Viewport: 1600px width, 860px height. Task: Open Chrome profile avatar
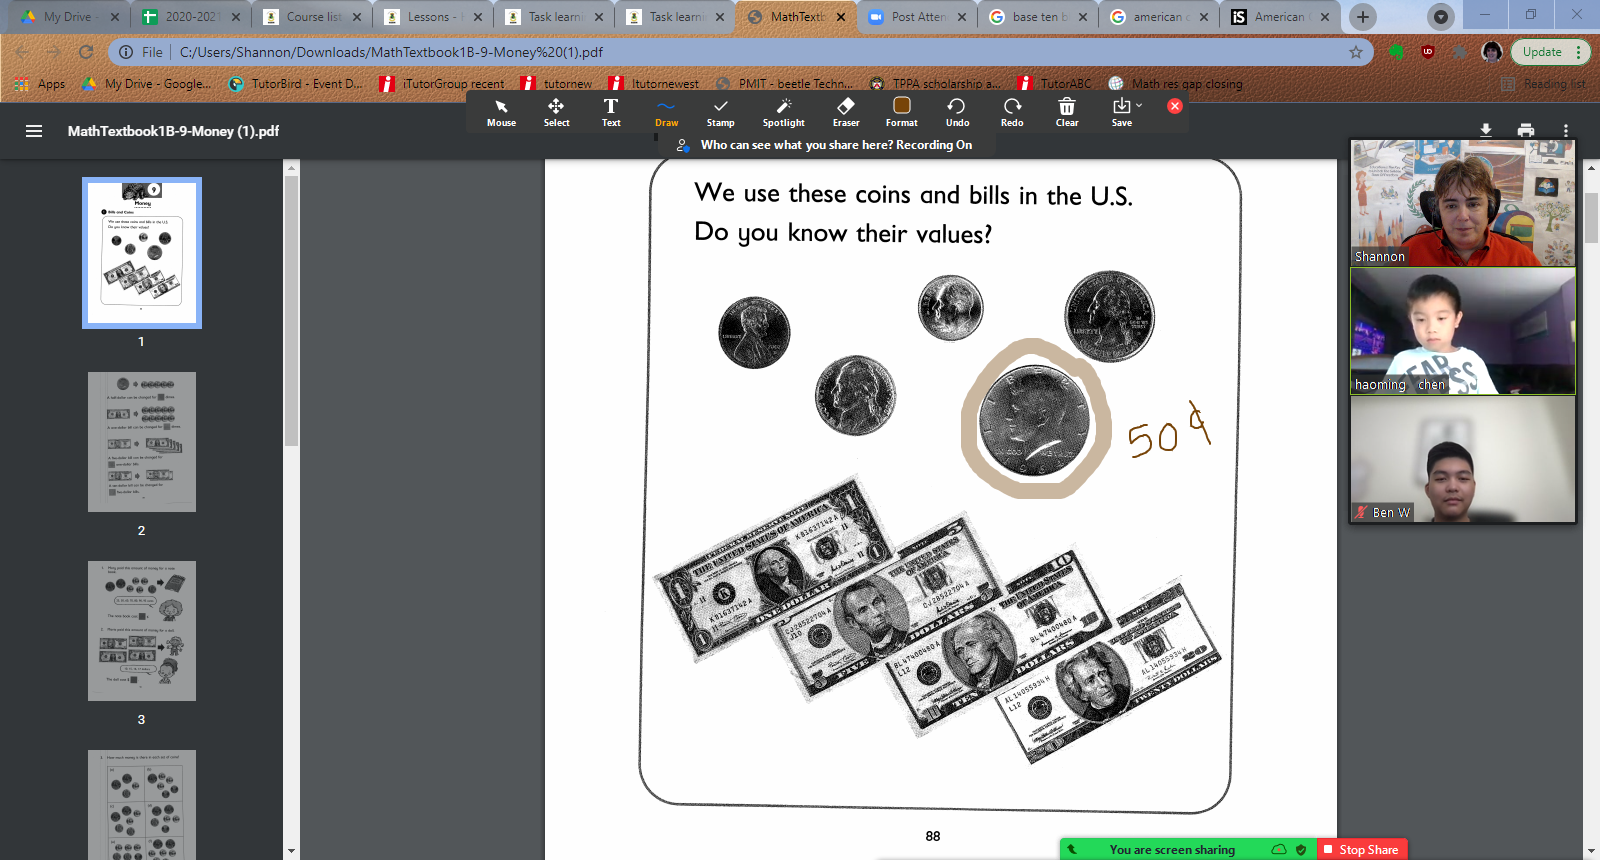(x=1492, y=52)
